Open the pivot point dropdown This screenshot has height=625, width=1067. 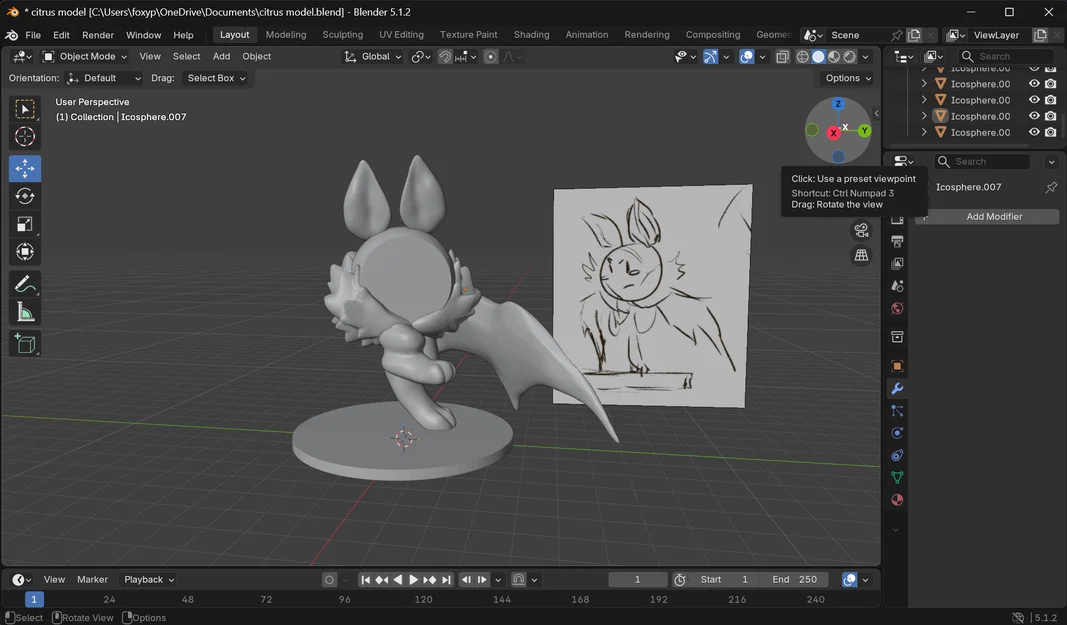point(421,57)
